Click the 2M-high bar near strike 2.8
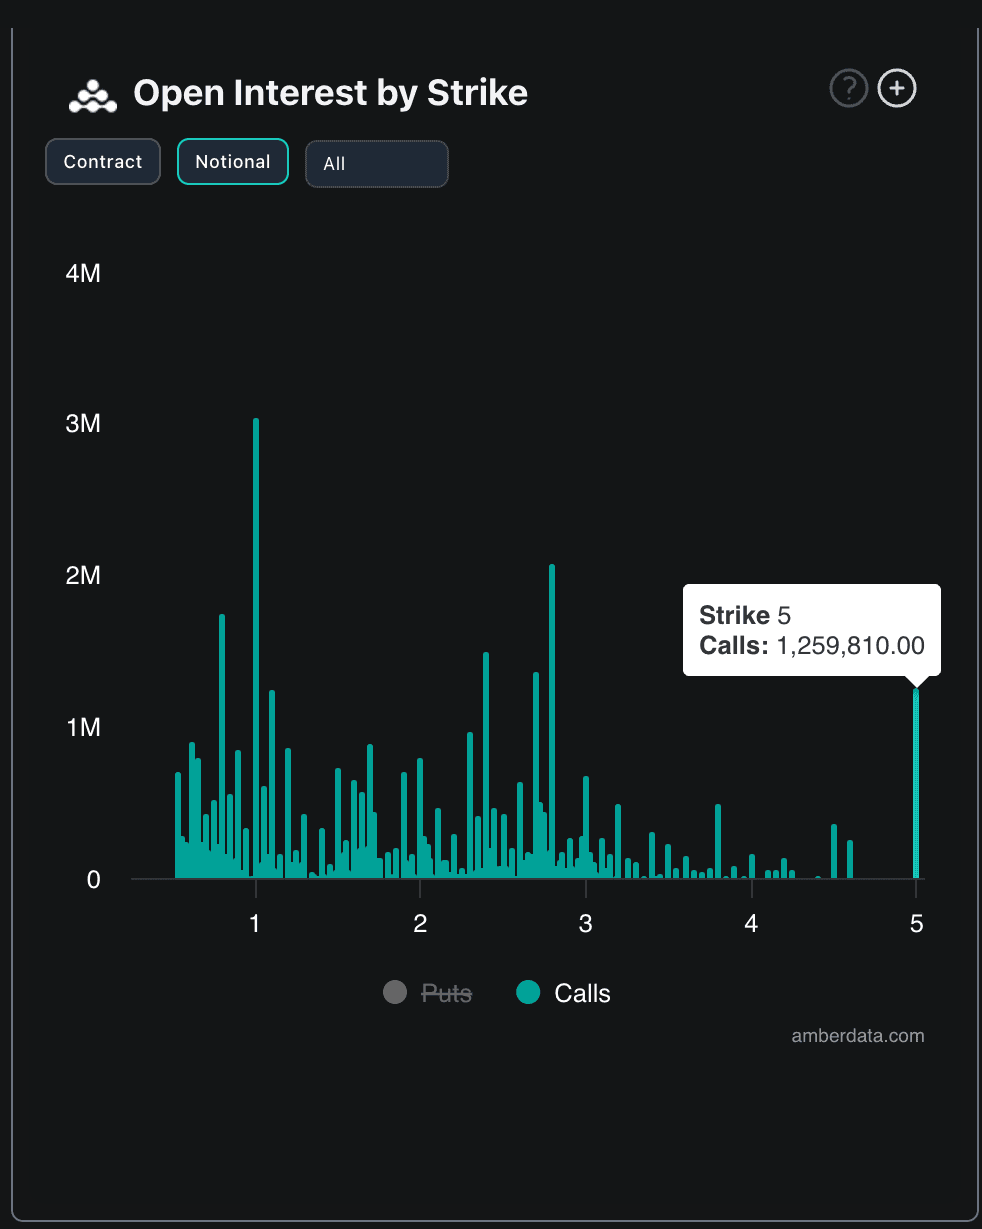Screen dimensions: 982x1229 click(x=552, y=721)
